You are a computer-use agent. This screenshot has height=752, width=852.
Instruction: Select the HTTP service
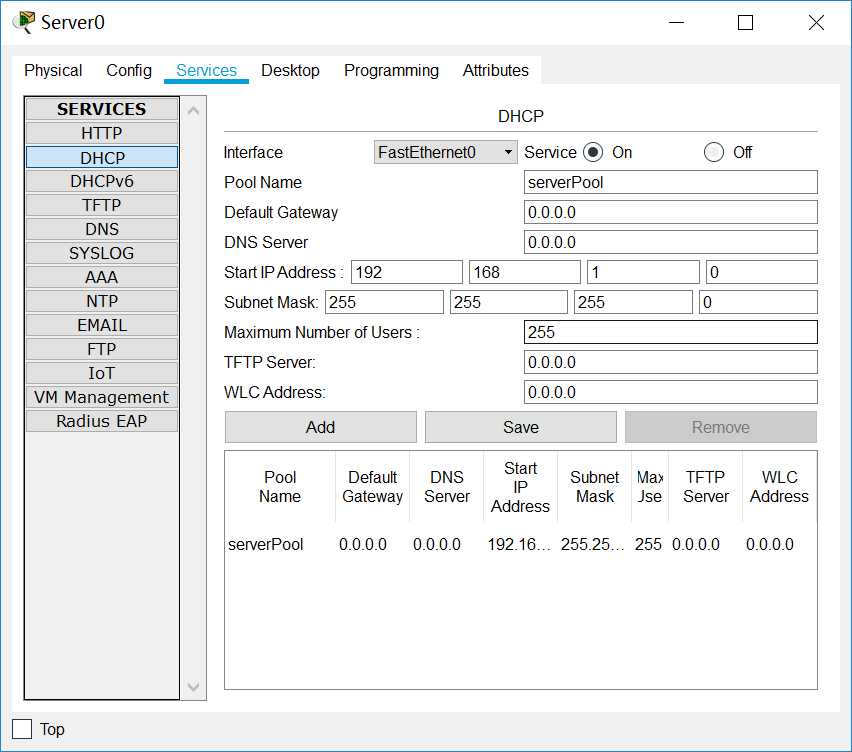[102, 133]
